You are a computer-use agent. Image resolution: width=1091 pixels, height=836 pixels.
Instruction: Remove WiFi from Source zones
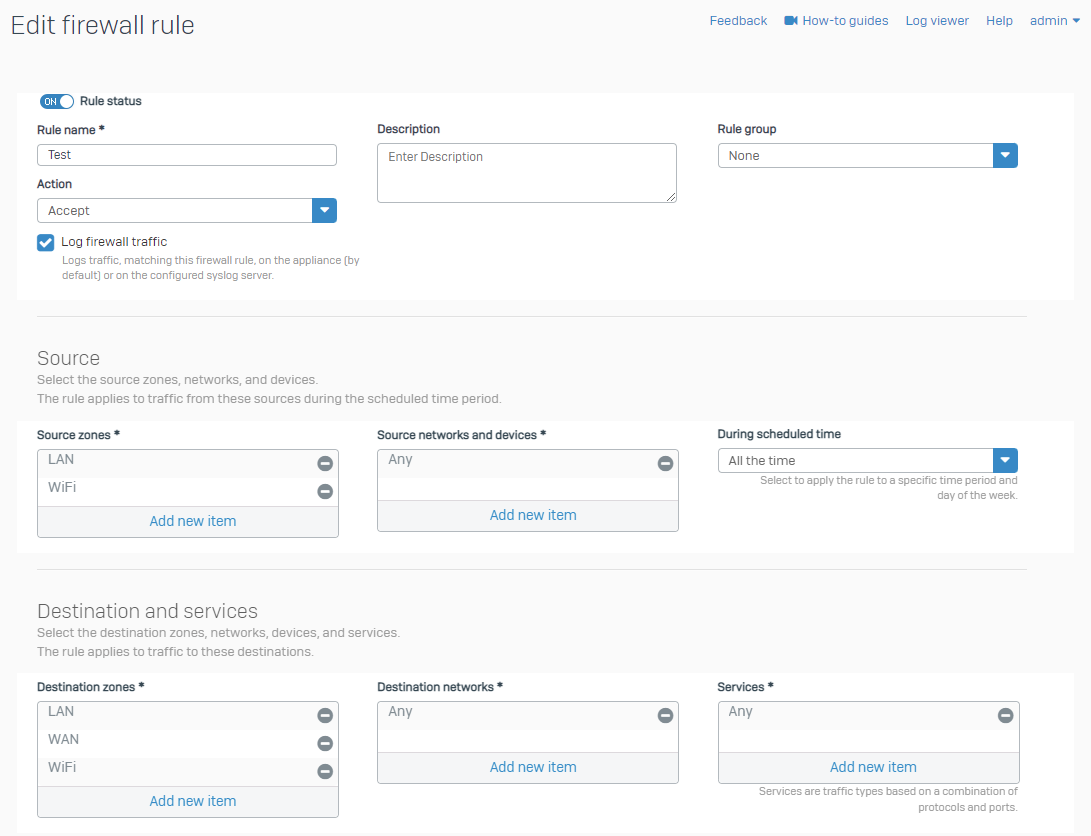[x=325, y=491]
